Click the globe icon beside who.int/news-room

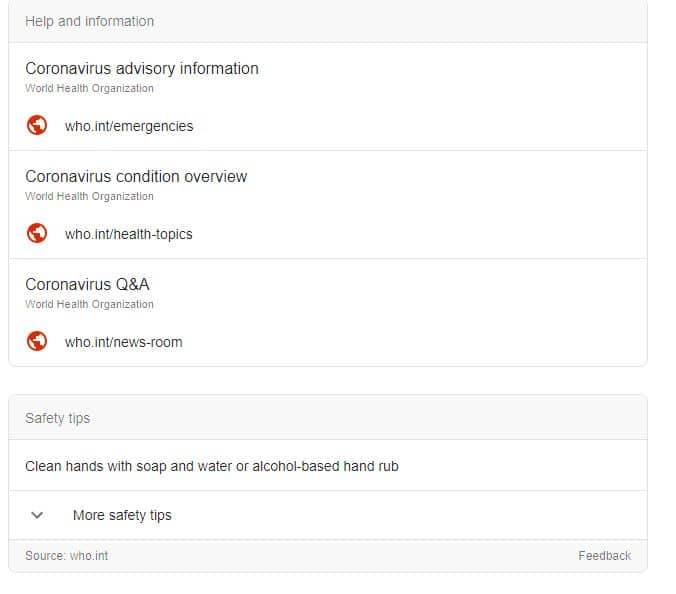coord(37,342)
